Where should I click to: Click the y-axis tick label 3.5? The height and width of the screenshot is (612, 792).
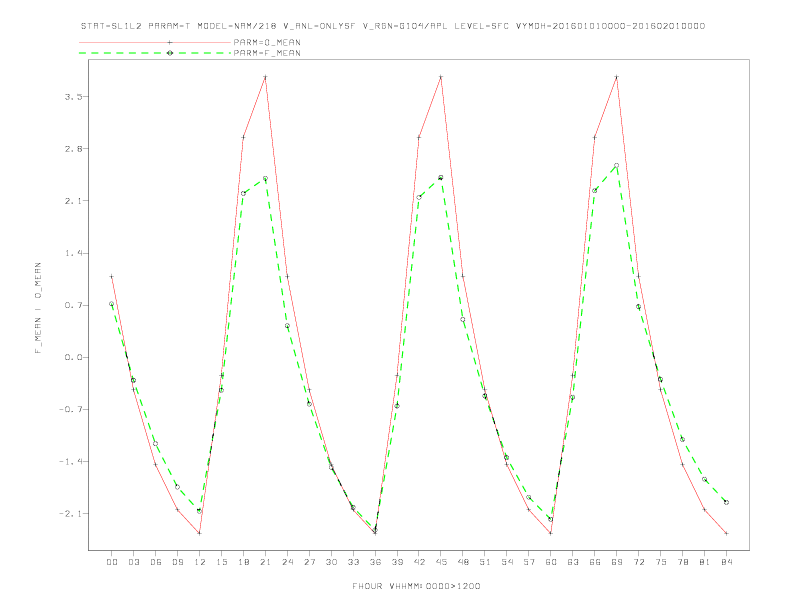tap(73, 96)
